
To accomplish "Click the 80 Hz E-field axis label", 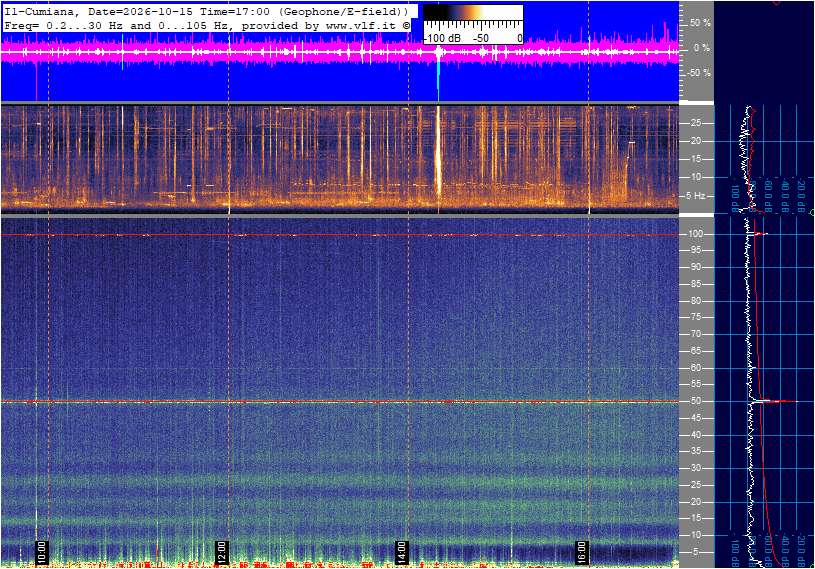I will (x=695, y=301).
